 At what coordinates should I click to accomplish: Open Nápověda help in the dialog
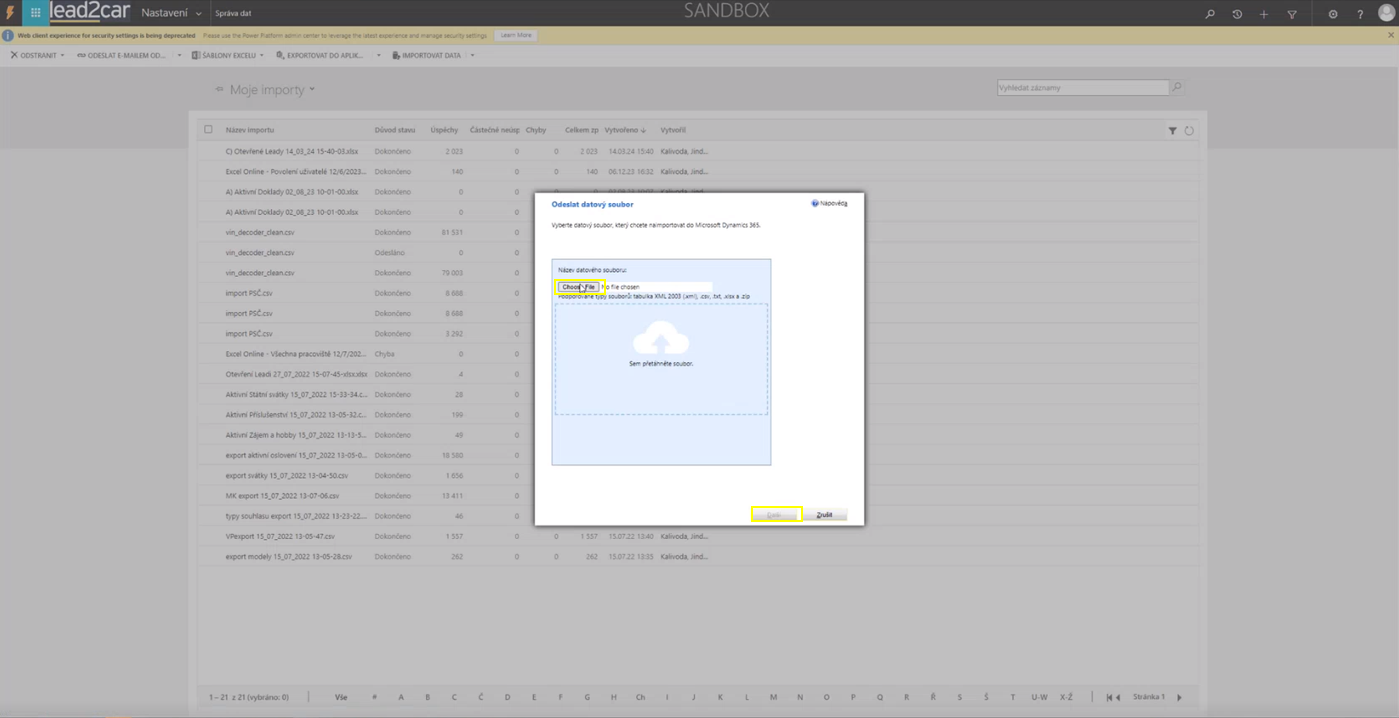pyautogui.click(x=830, y=203)
